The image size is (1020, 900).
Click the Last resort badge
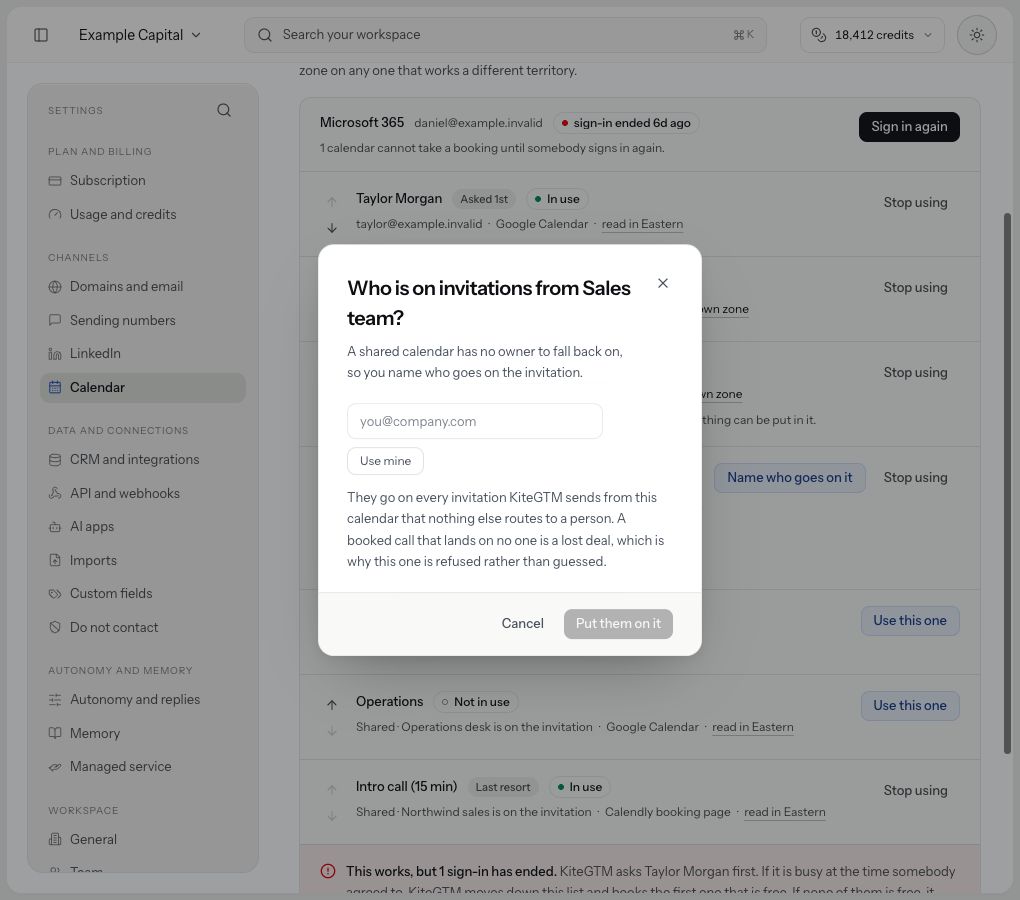click(x=503, y=788)
